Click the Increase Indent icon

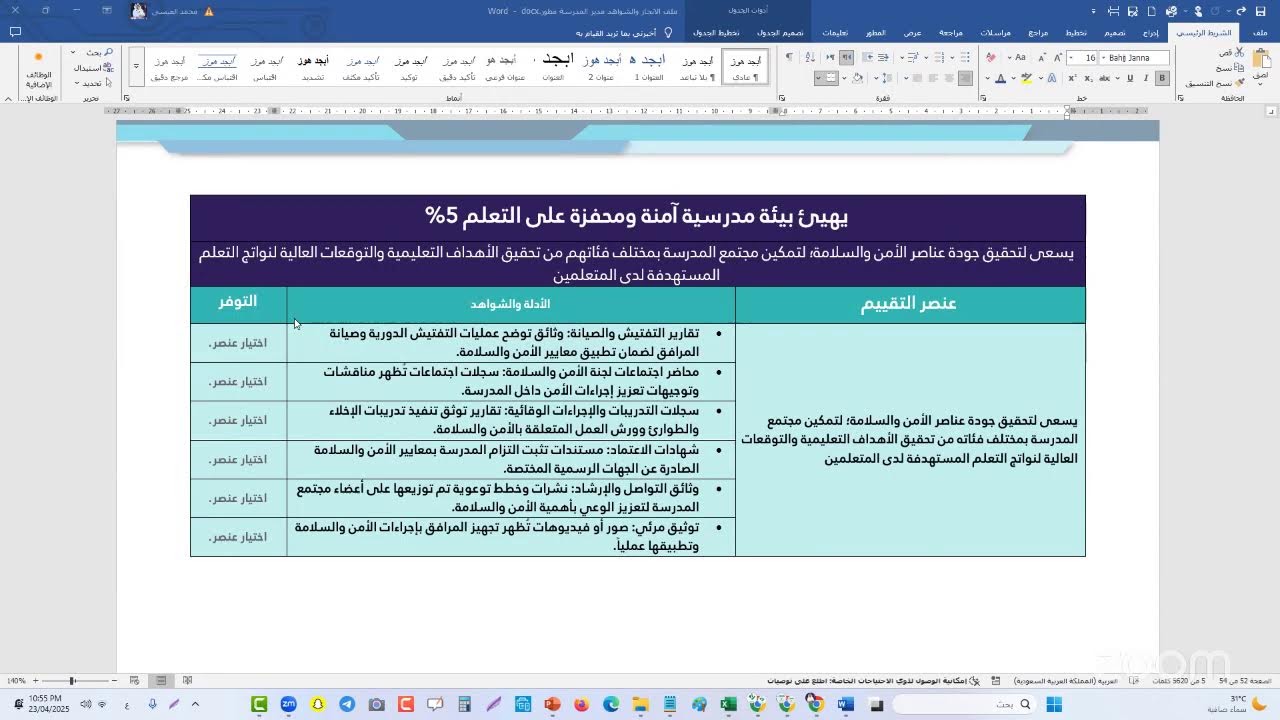(869, 58)
